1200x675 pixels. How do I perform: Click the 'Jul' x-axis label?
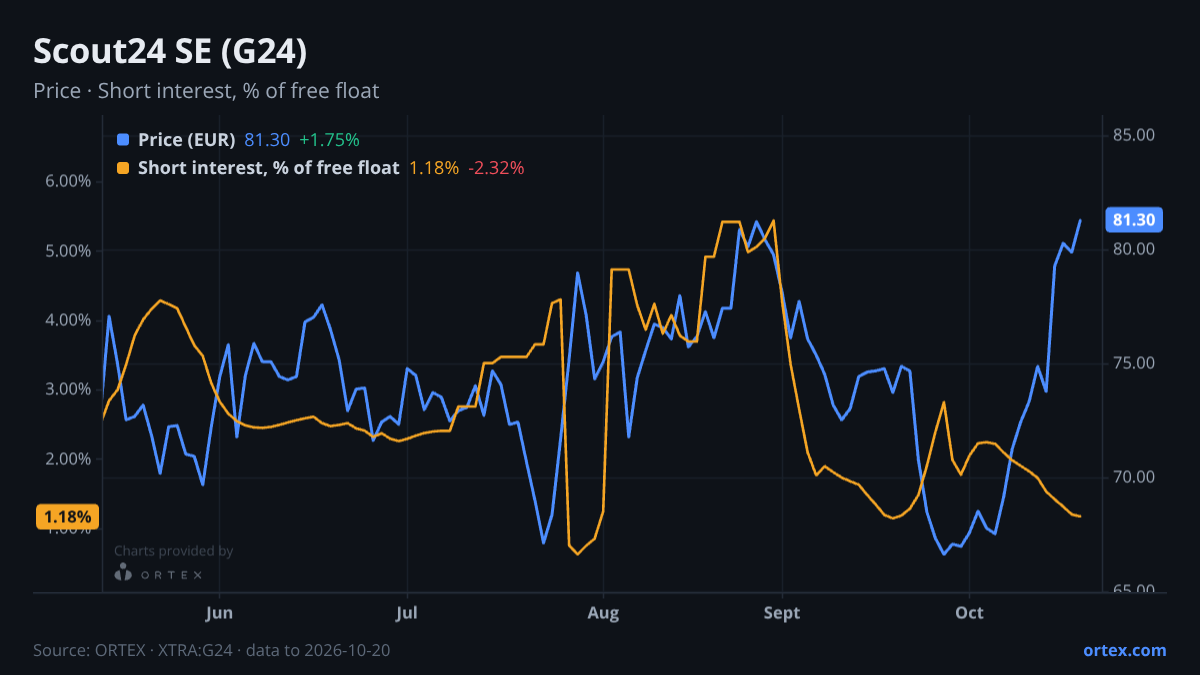click(406, 613)
